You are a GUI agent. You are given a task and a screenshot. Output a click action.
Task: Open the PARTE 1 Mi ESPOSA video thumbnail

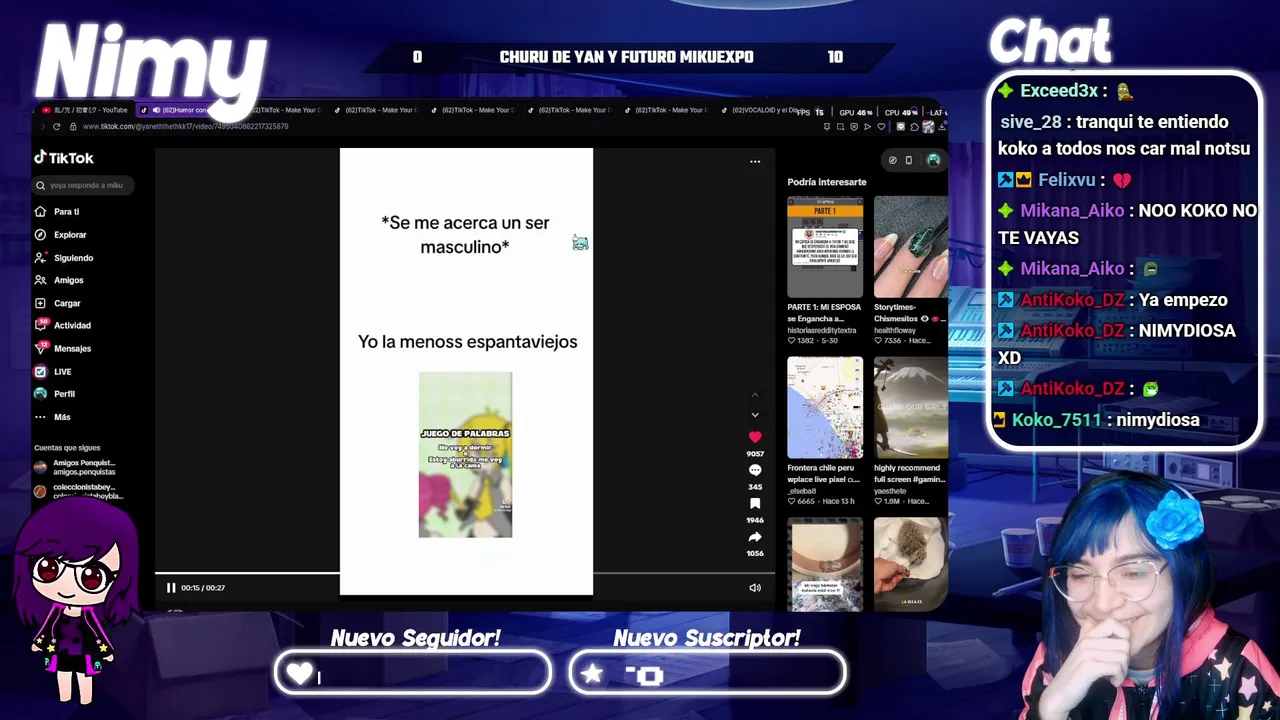click(x=825, y=245)
